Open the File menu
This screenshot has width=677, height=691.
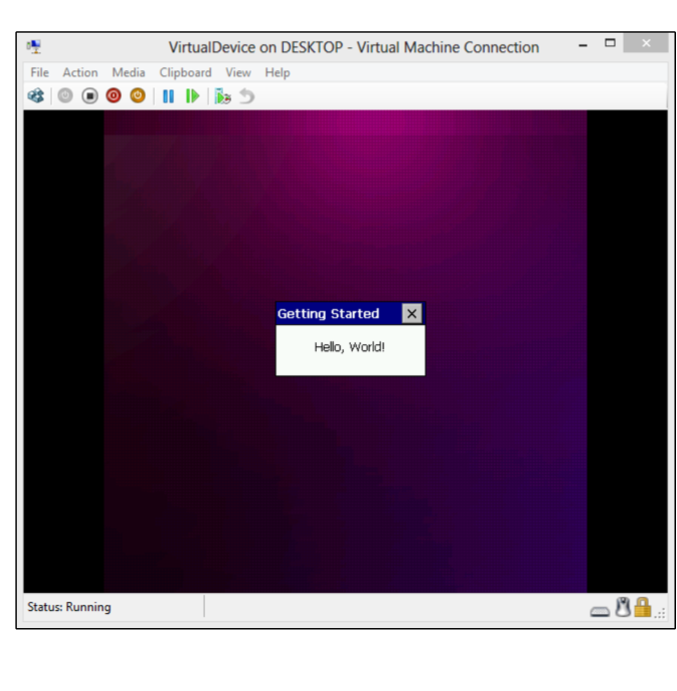39,72
